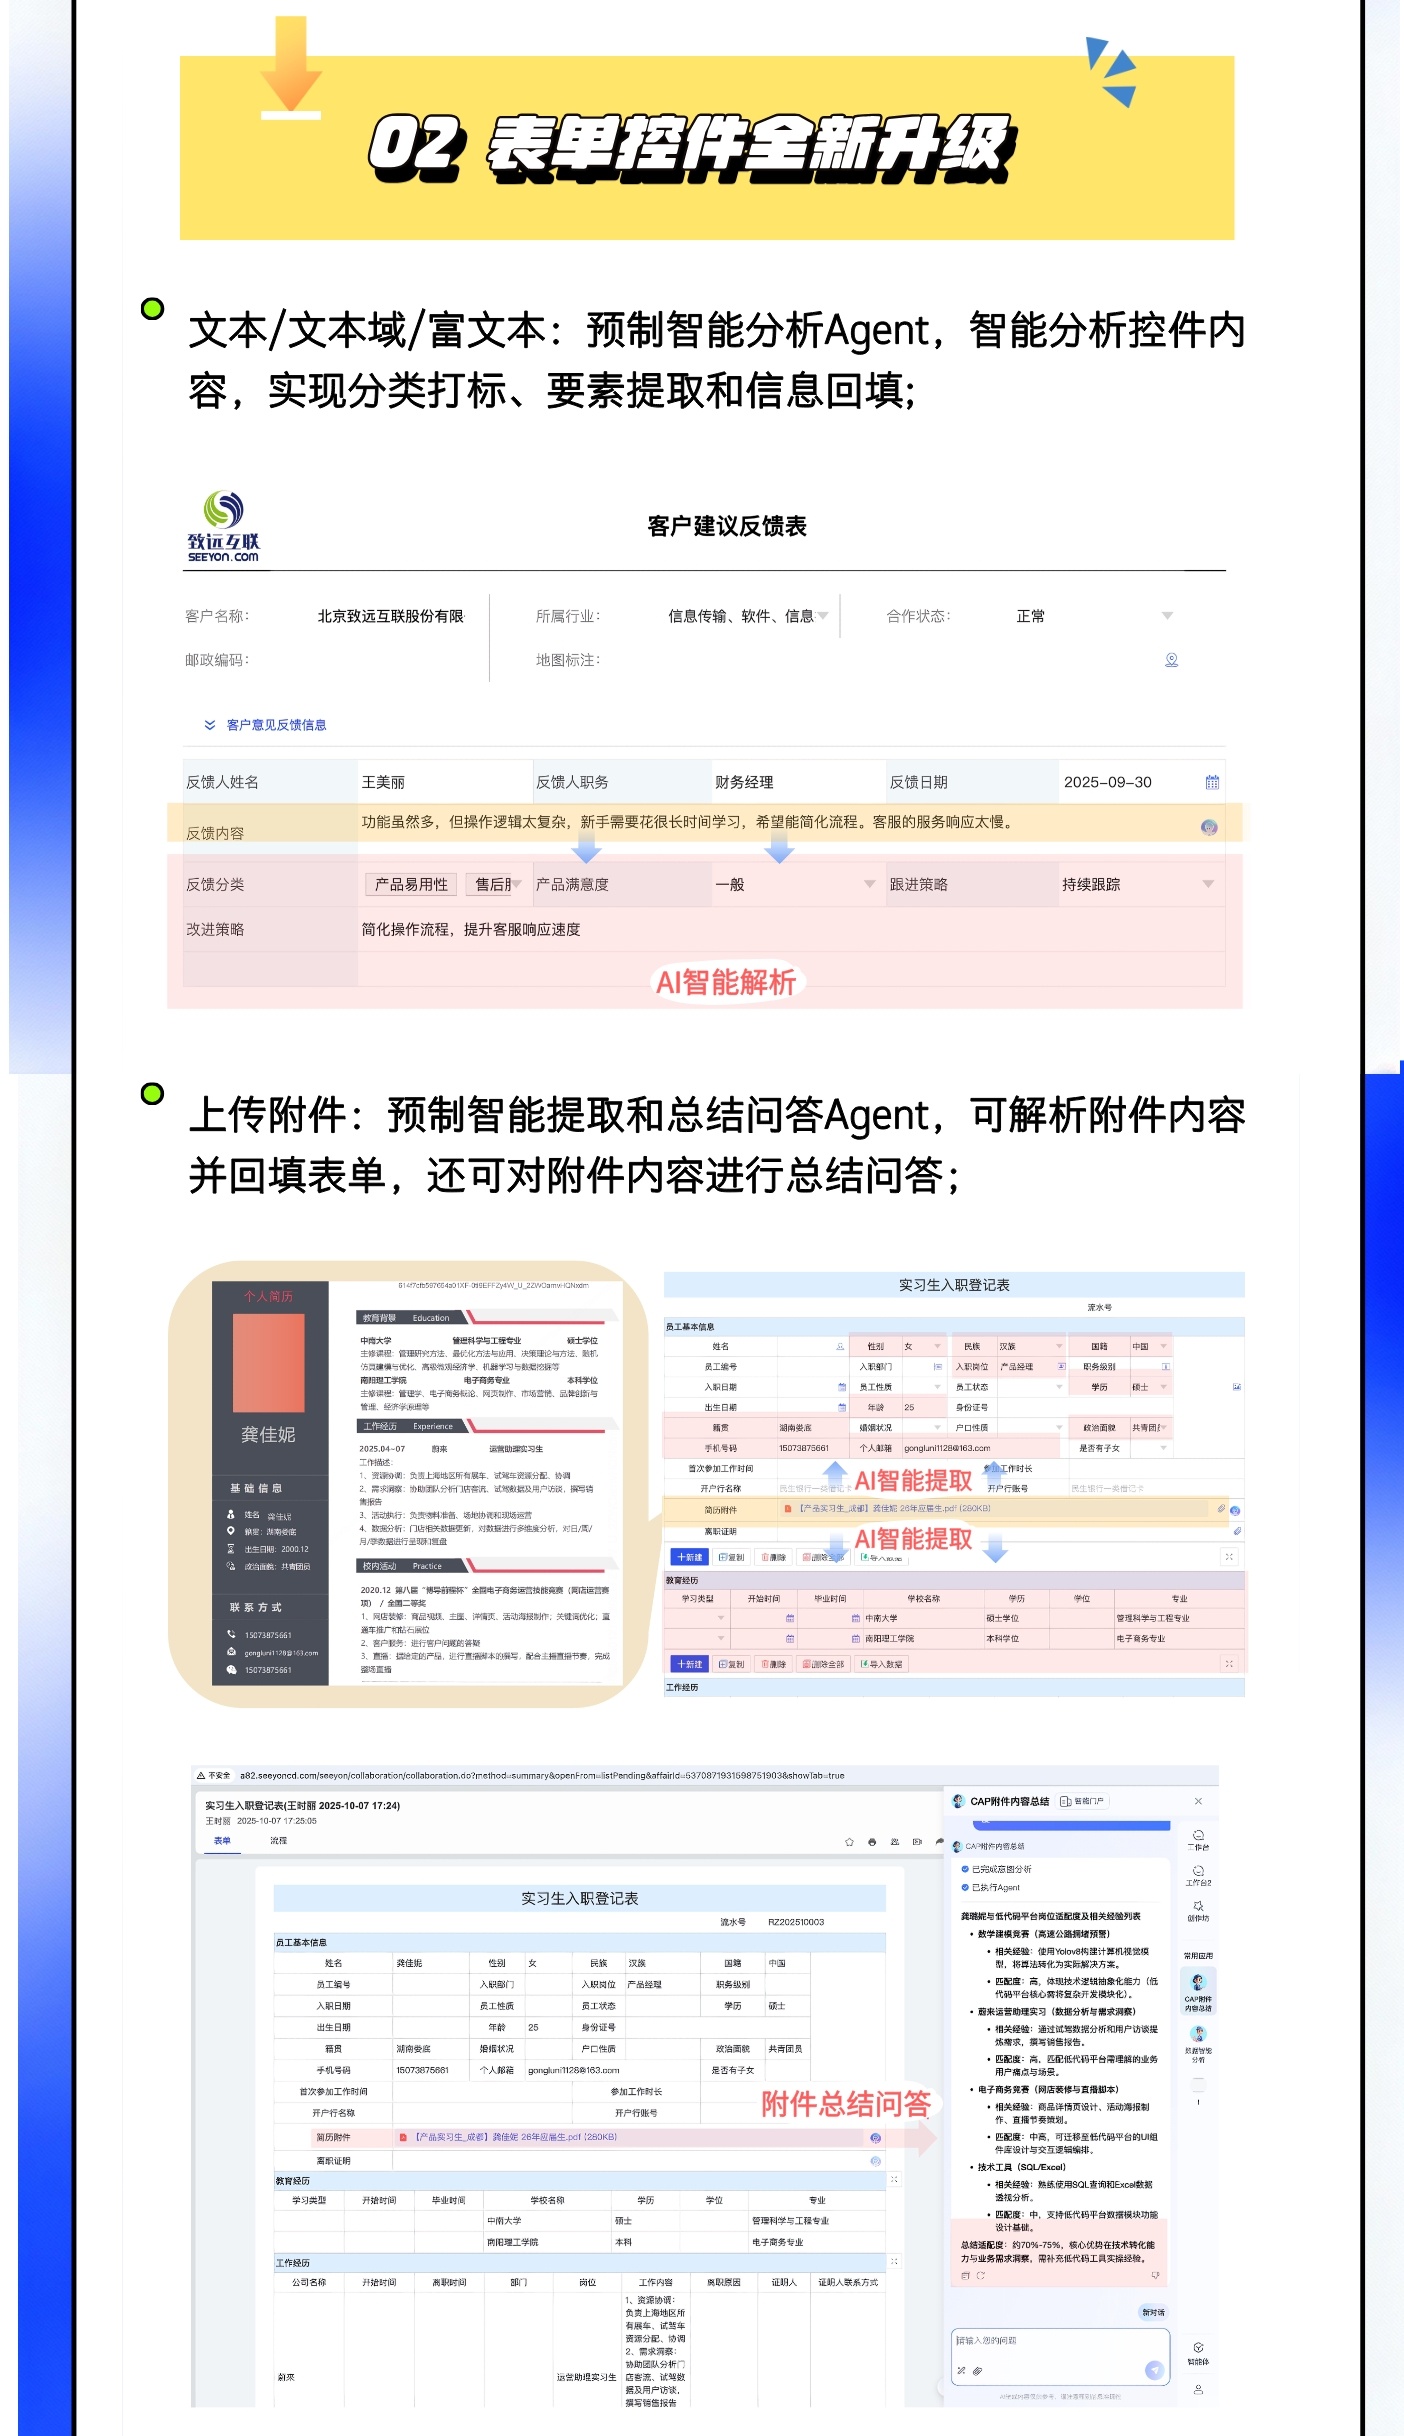The height and width of the screenshot is (2436, 1404).
Task: Switch to the 表单 tab
Action: click(x=222, y=1840)
